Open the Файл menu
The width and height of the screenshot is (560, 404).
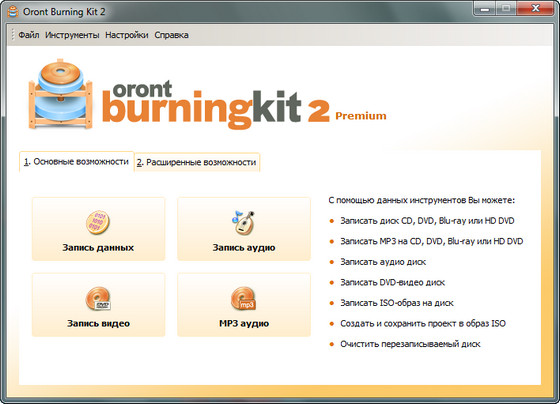coord(29,35)
